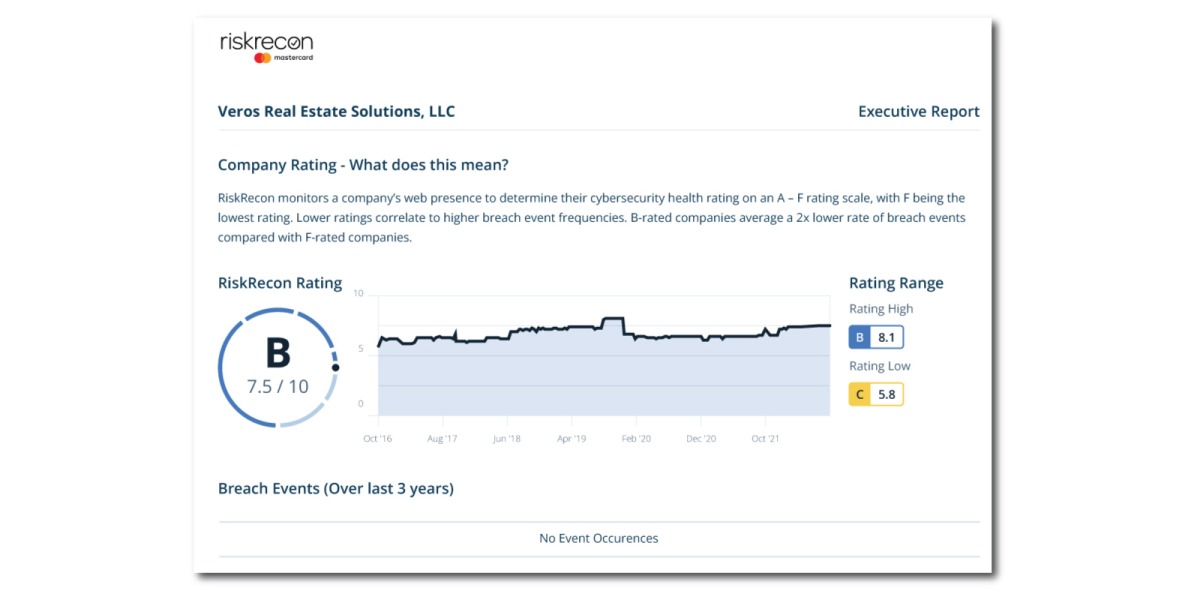Click the Apr '19 axis label

[x=571, y=439]
